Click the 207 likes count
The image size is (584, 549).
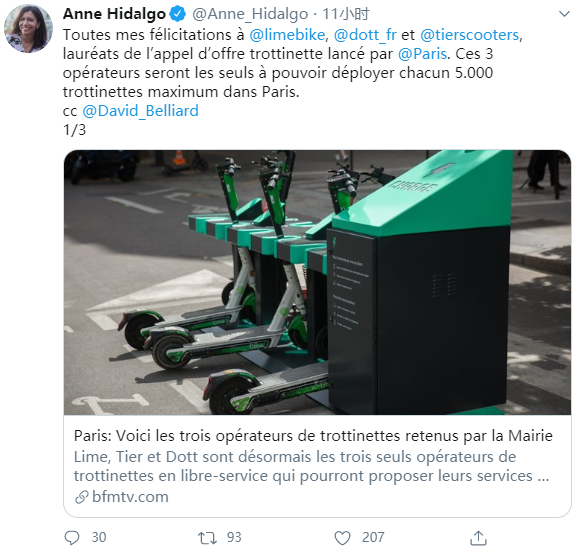click(x=373, y=537)
